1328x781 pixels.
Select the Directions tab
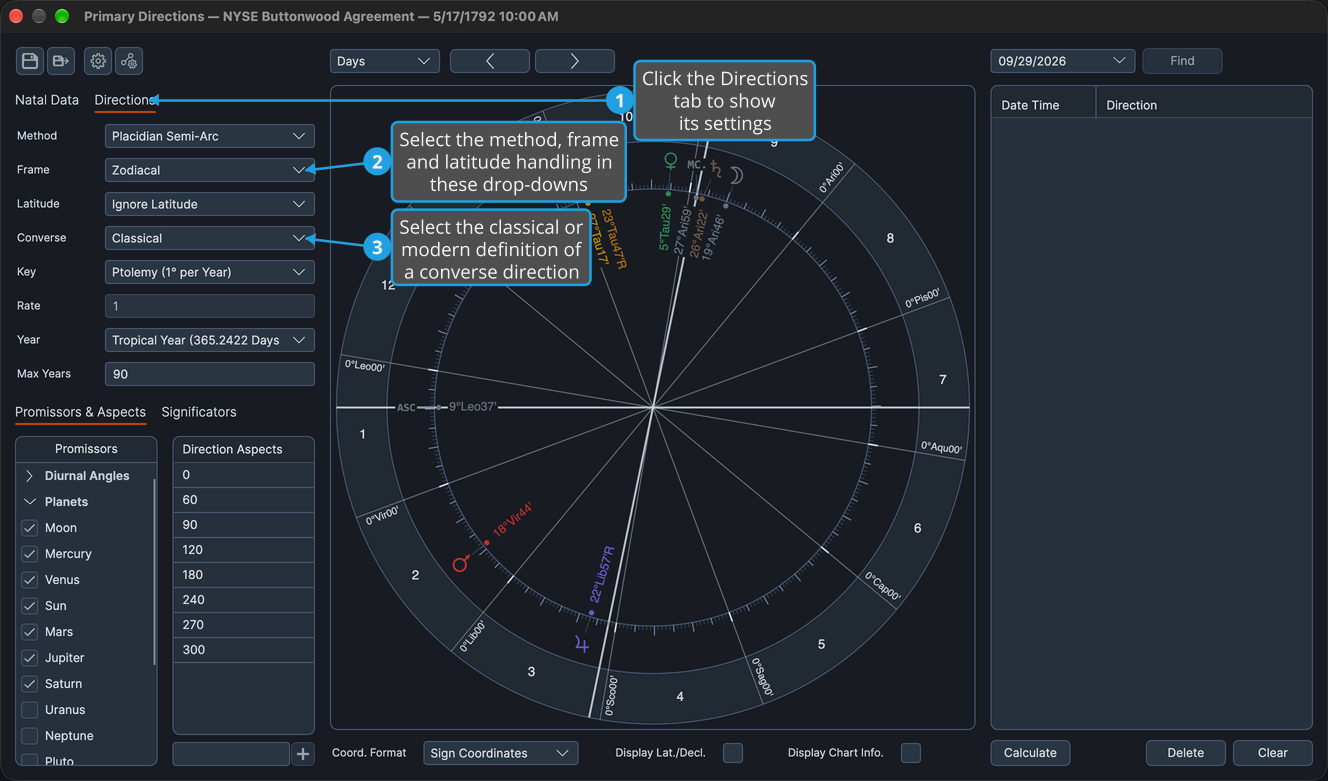click(125, 100)
